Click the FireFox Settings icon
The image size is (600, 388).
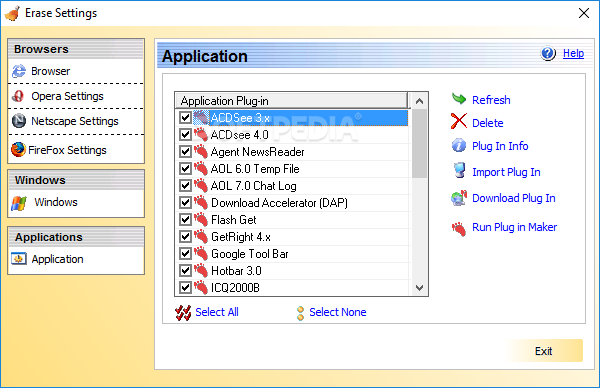[x=18, y=150]
